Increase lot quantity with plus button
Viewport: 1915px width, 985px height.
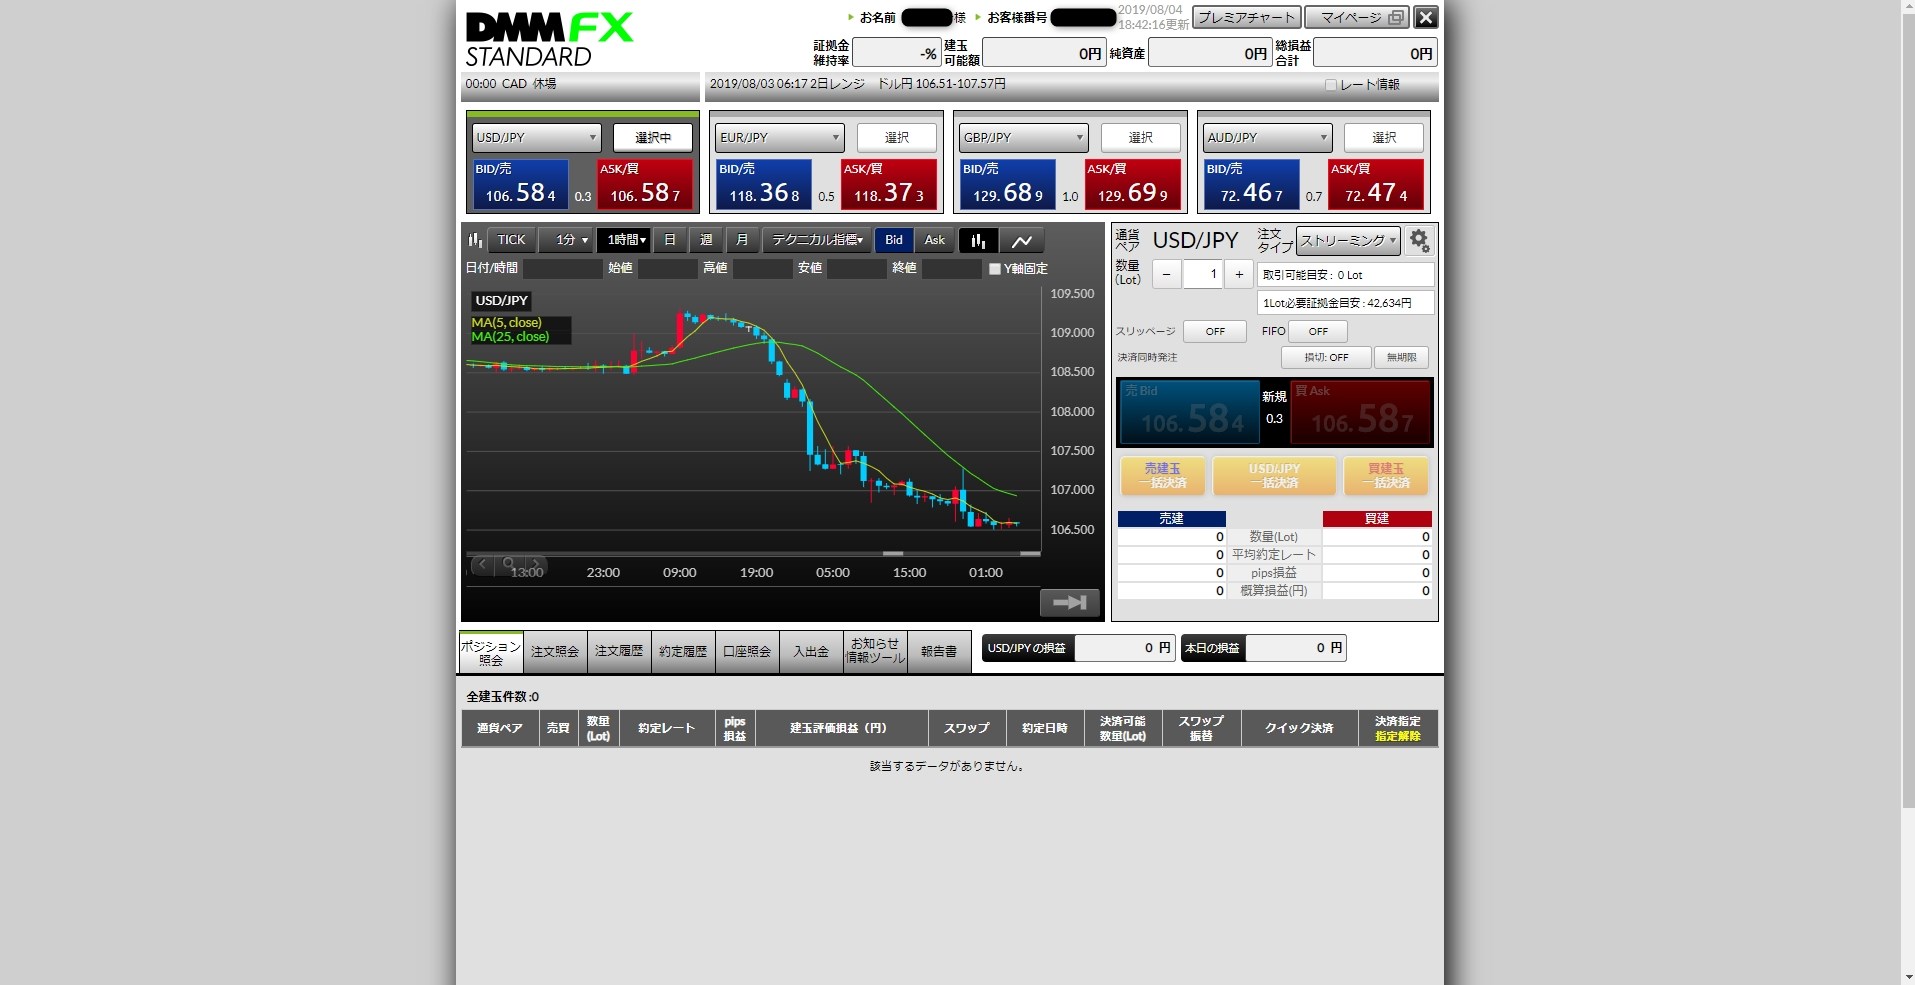click(1239, 274)
